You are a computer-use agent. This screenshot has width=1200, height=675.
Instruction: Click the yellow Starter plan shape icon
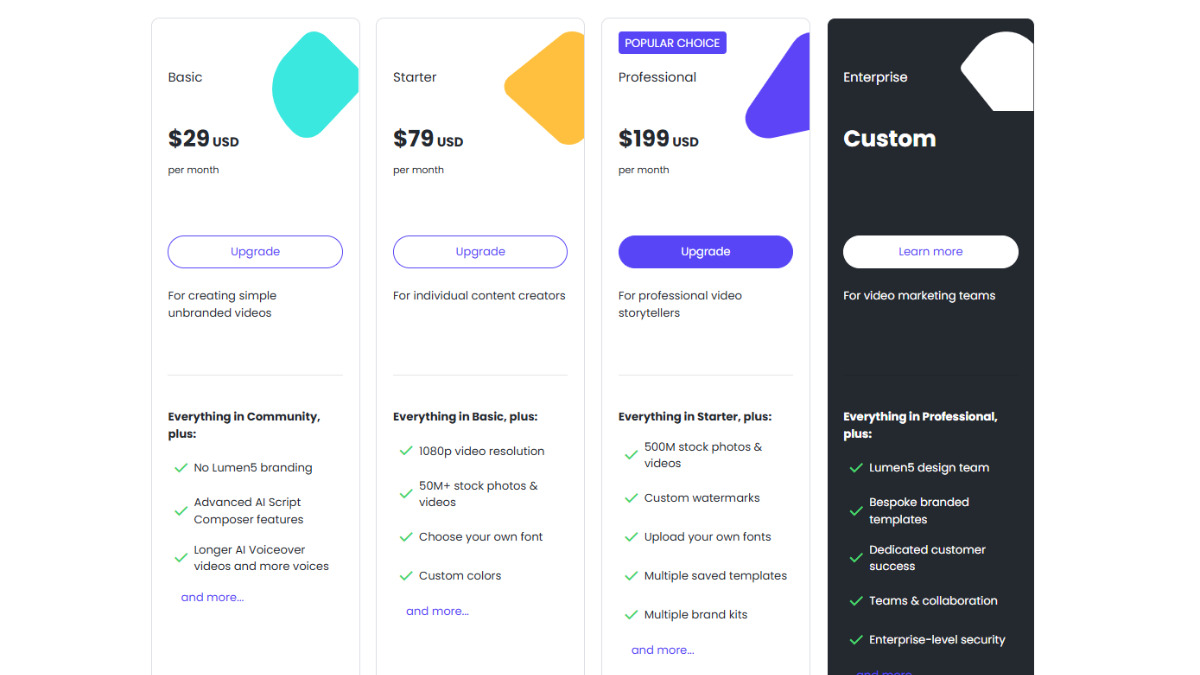point(544,88)
